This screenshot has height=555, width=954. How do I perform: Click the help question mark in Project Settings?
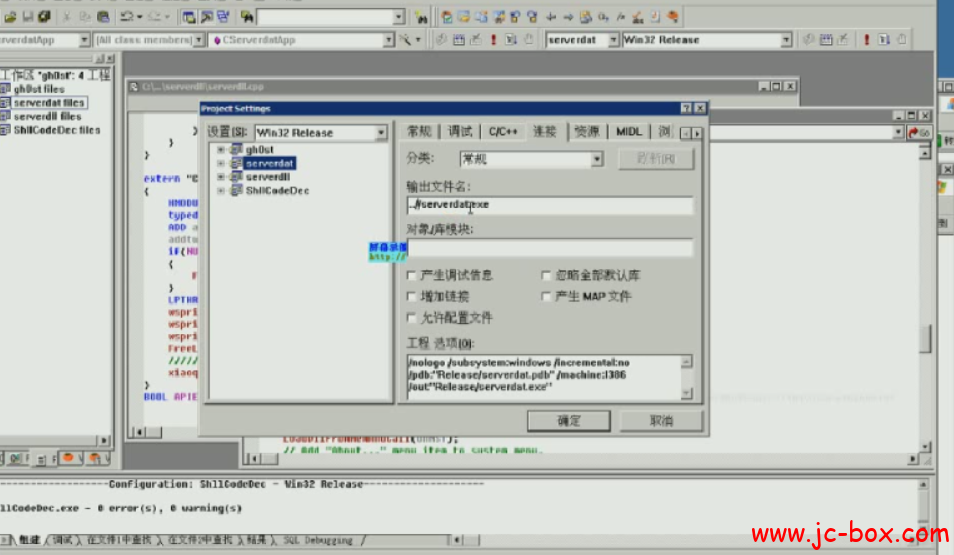pyautogui.click(x=686, y=108)
